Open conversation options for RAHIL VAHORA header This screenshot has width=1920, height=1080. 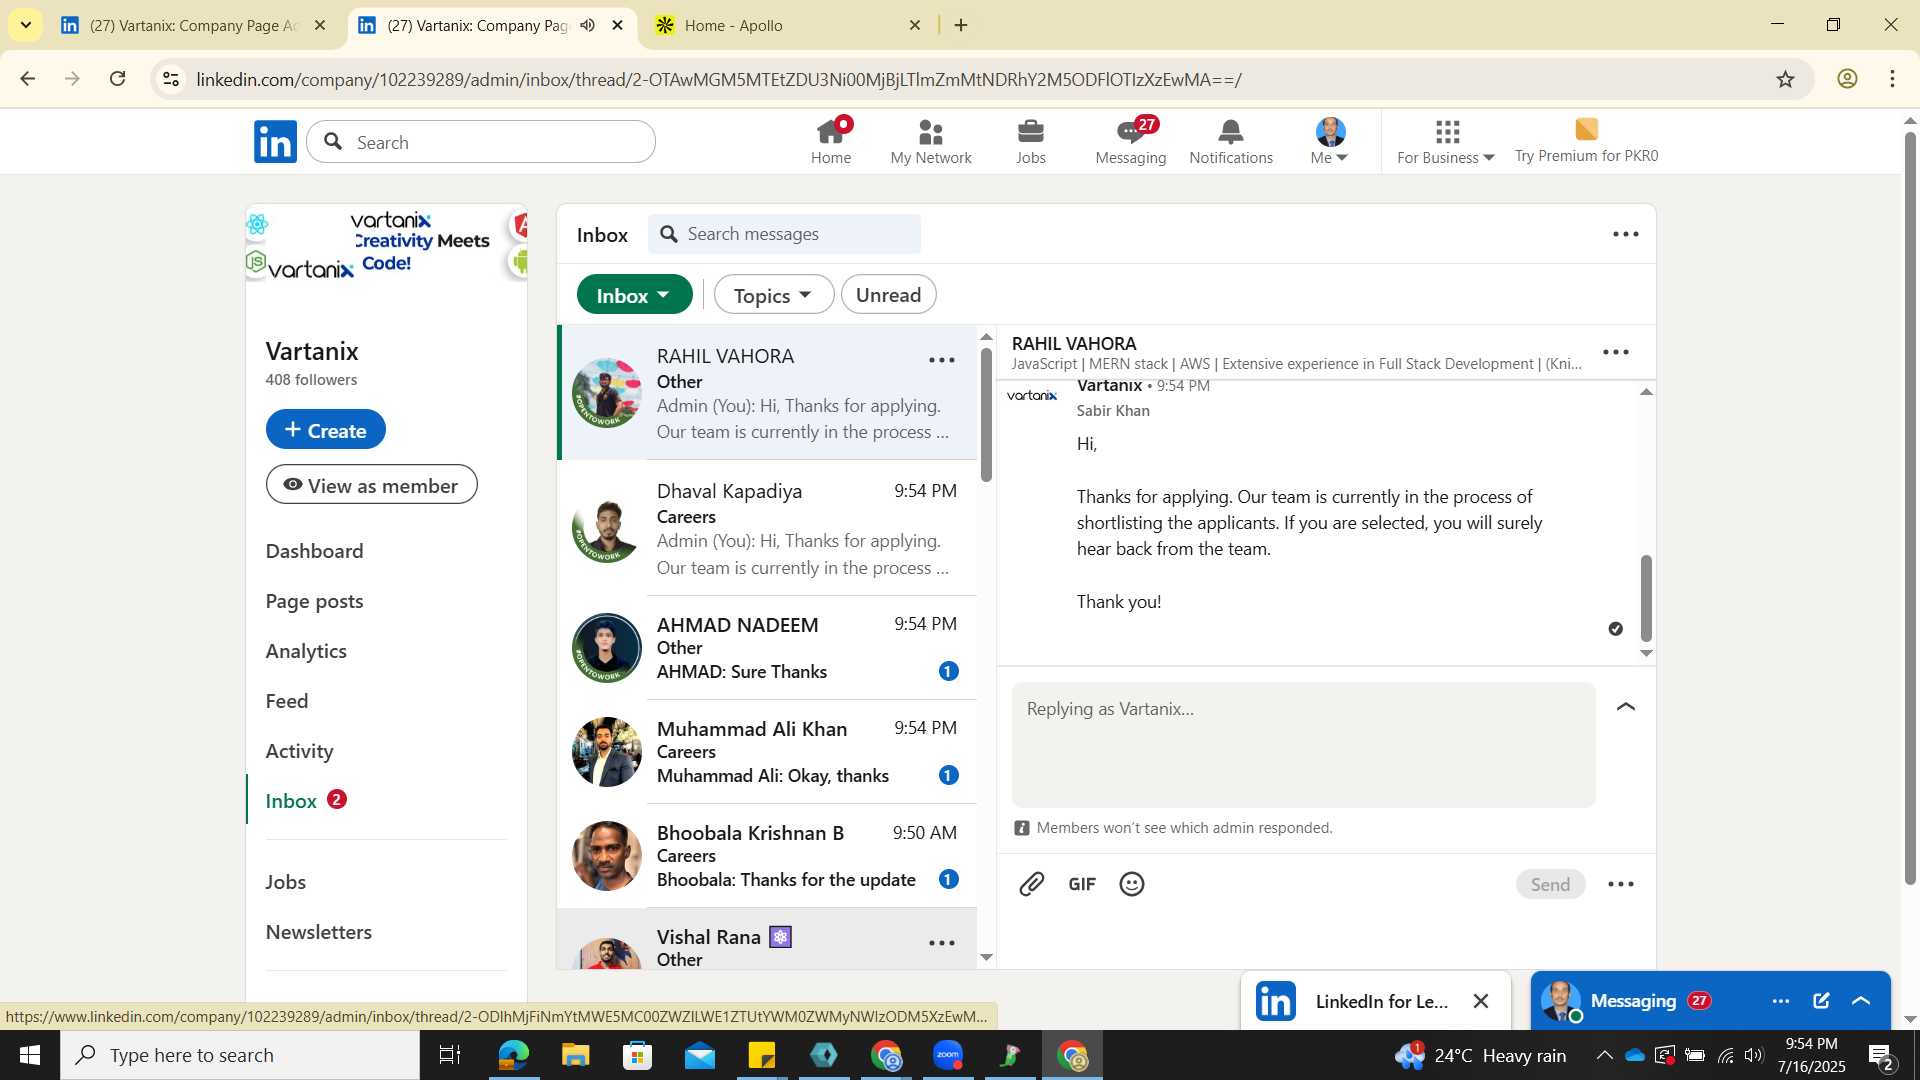coord(1616,352)
